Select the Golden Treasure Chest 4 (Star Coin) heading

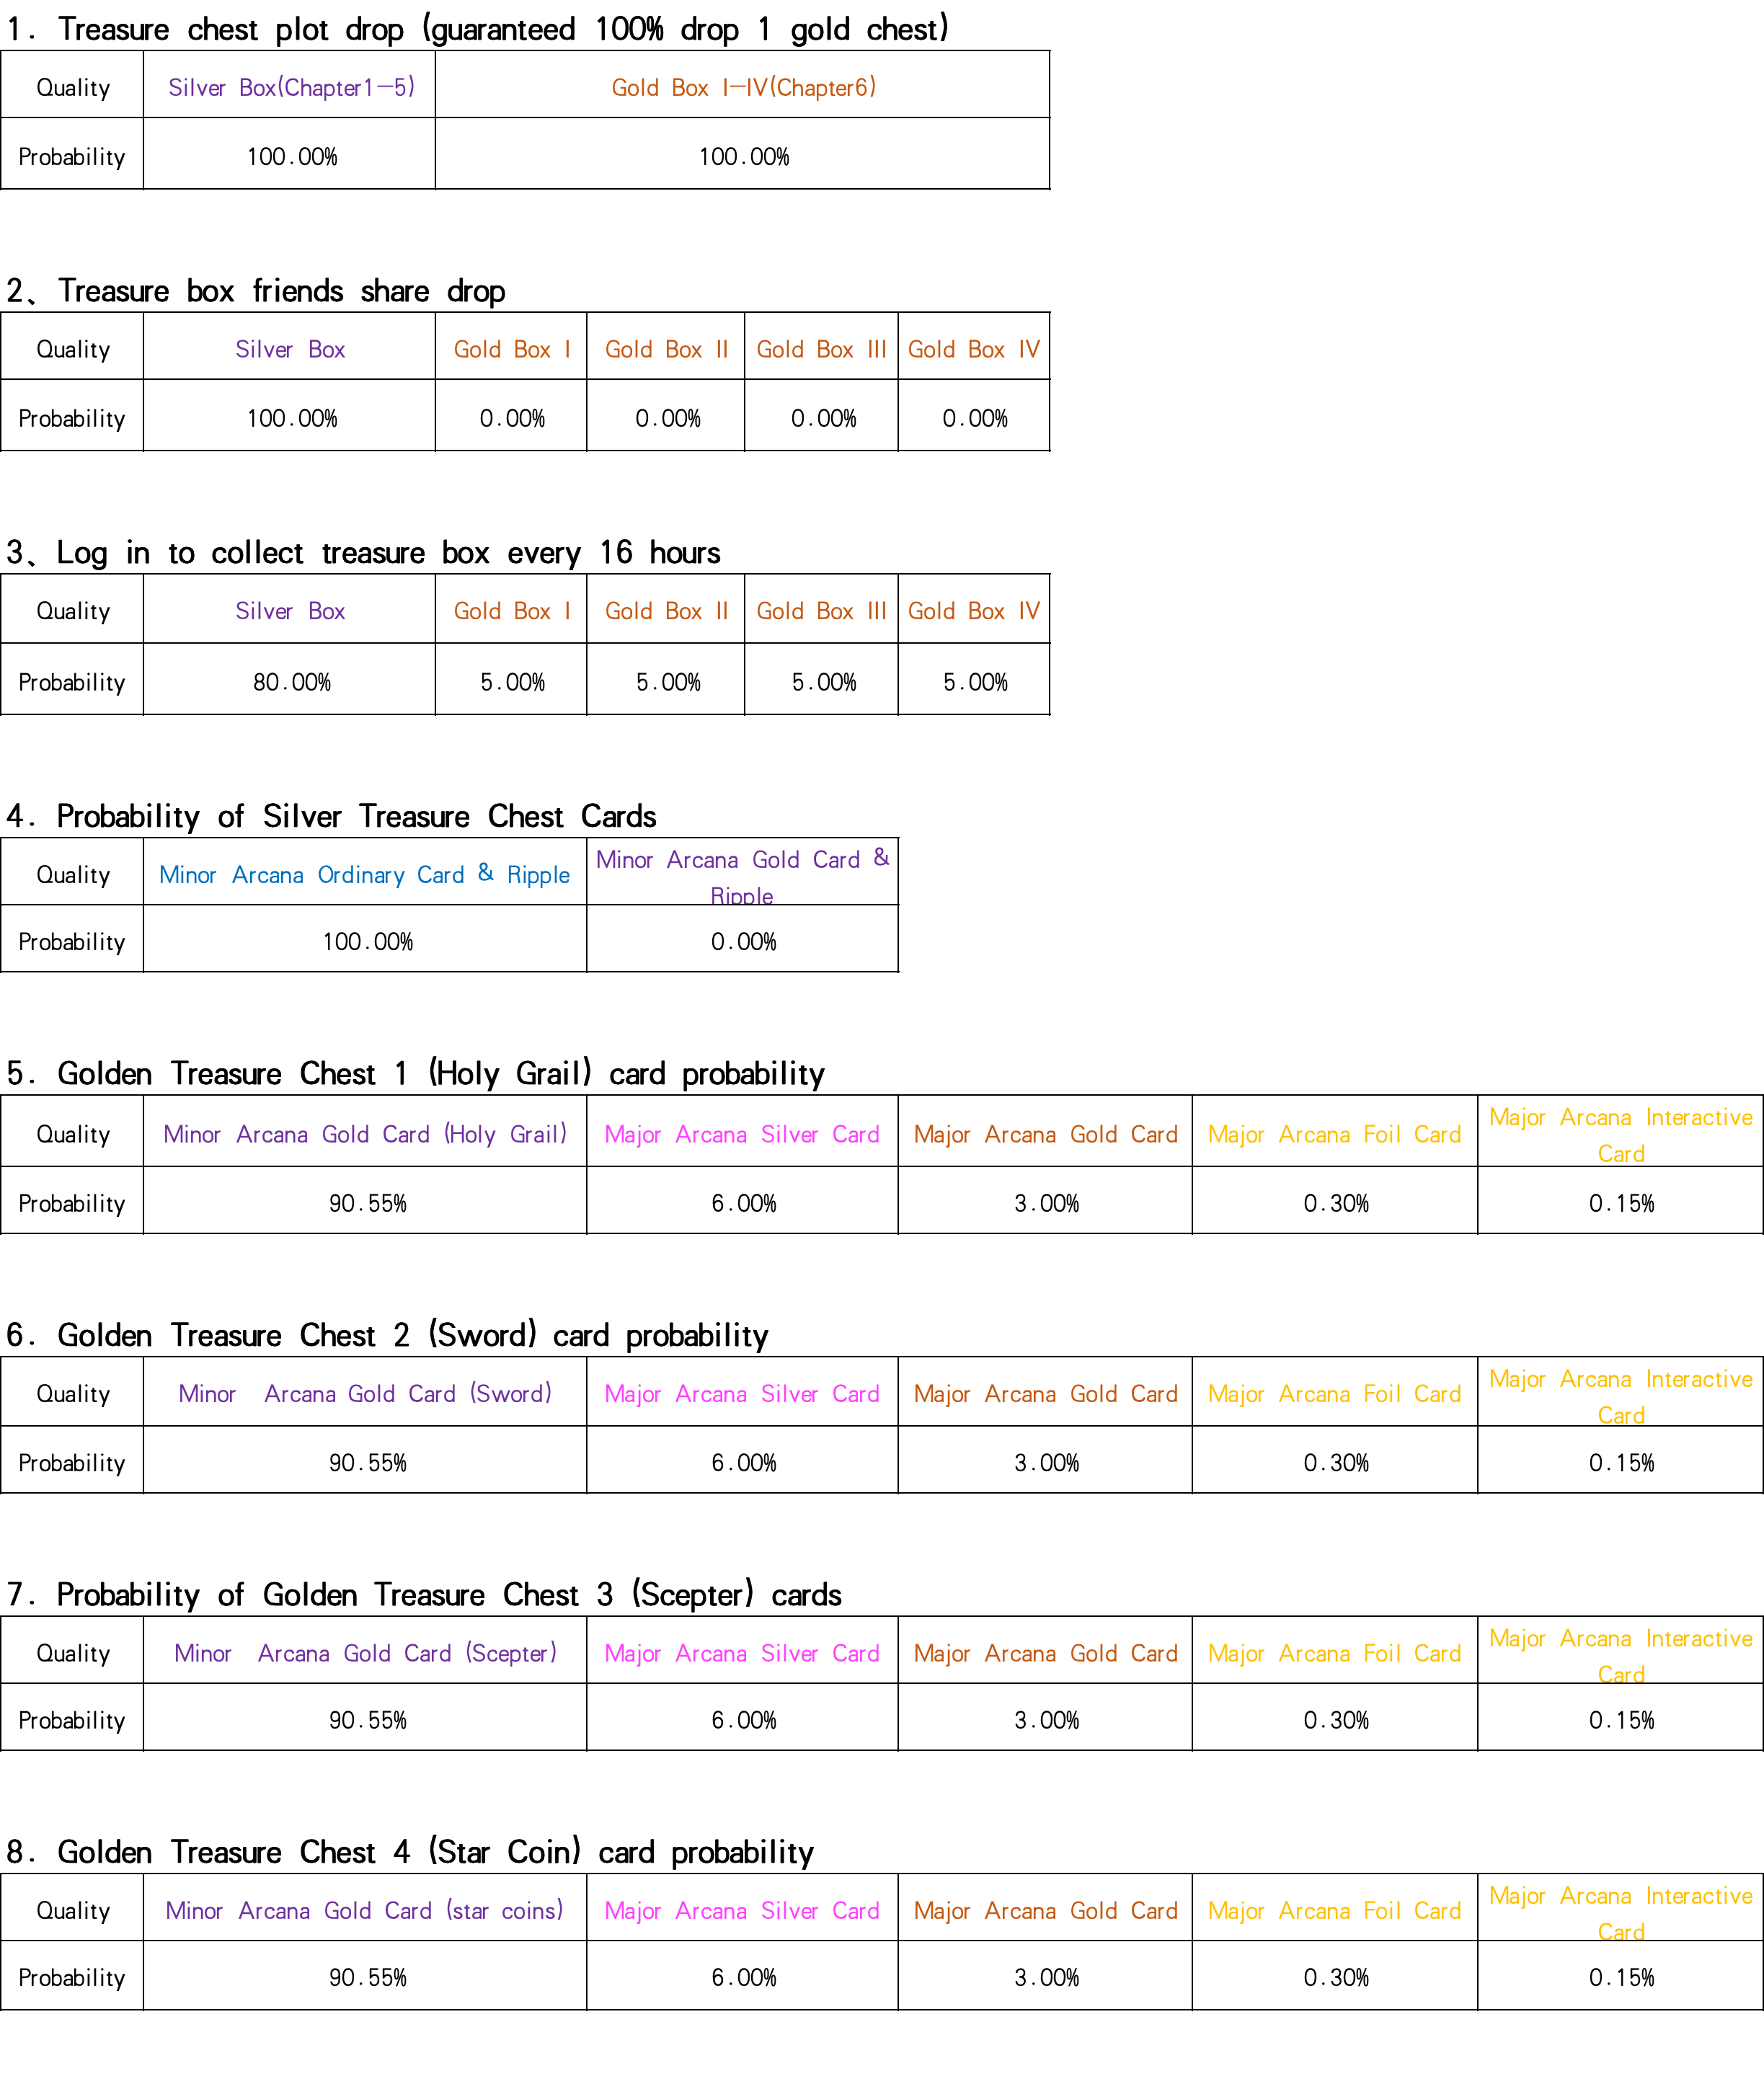click(410, 1852)
